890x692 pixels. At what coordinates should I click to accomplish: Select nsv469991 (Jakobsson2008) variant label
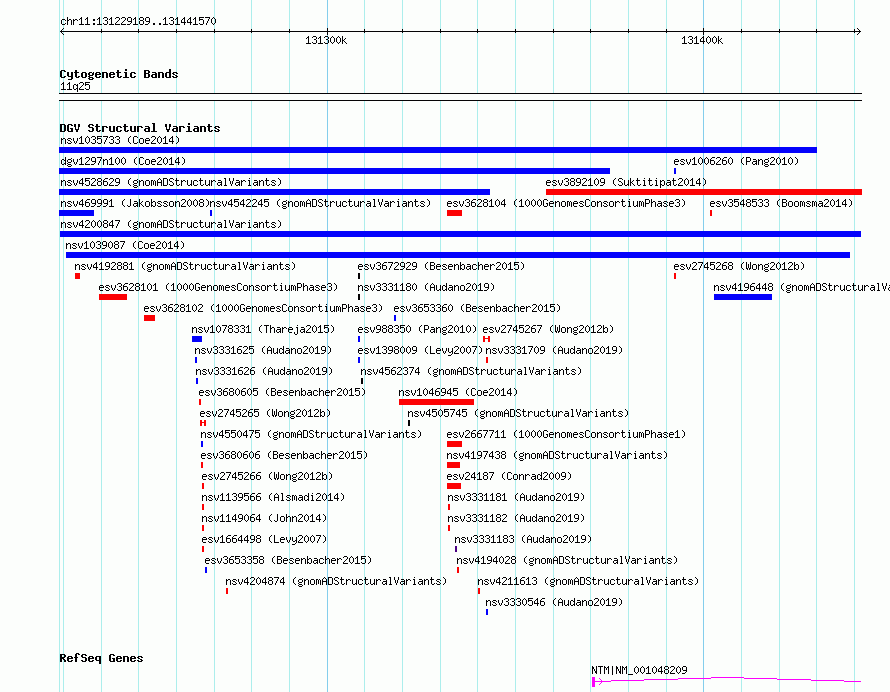(135, 203)
